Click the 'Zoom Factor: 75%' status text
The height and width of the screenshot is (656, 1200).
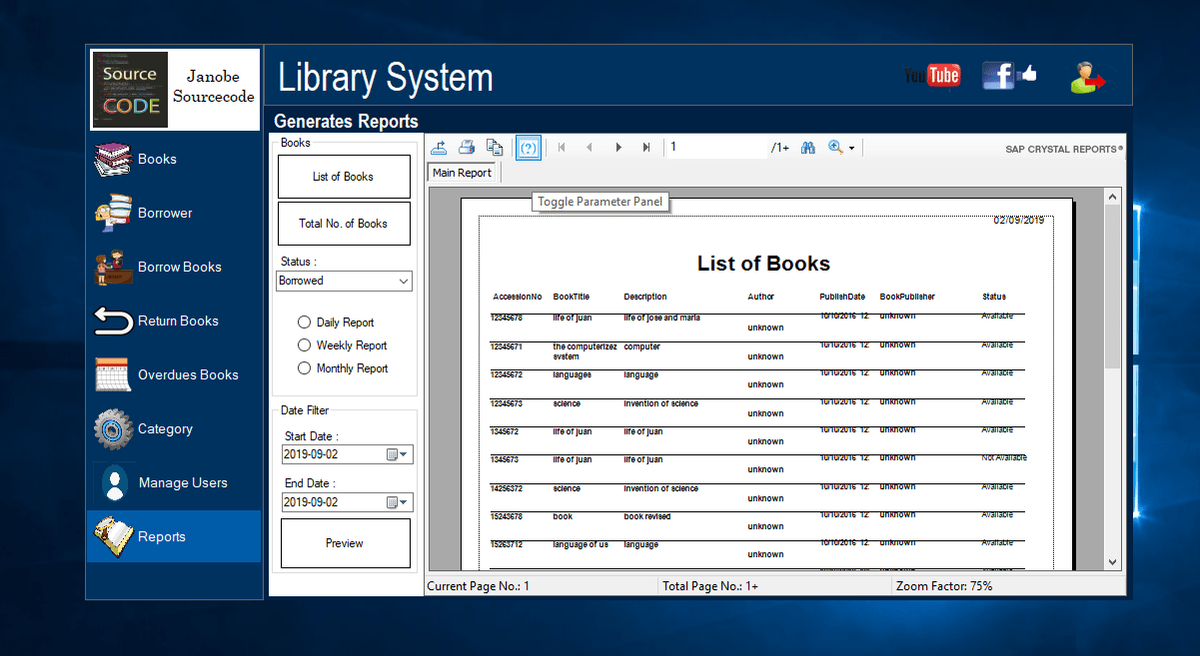point(944,586)
